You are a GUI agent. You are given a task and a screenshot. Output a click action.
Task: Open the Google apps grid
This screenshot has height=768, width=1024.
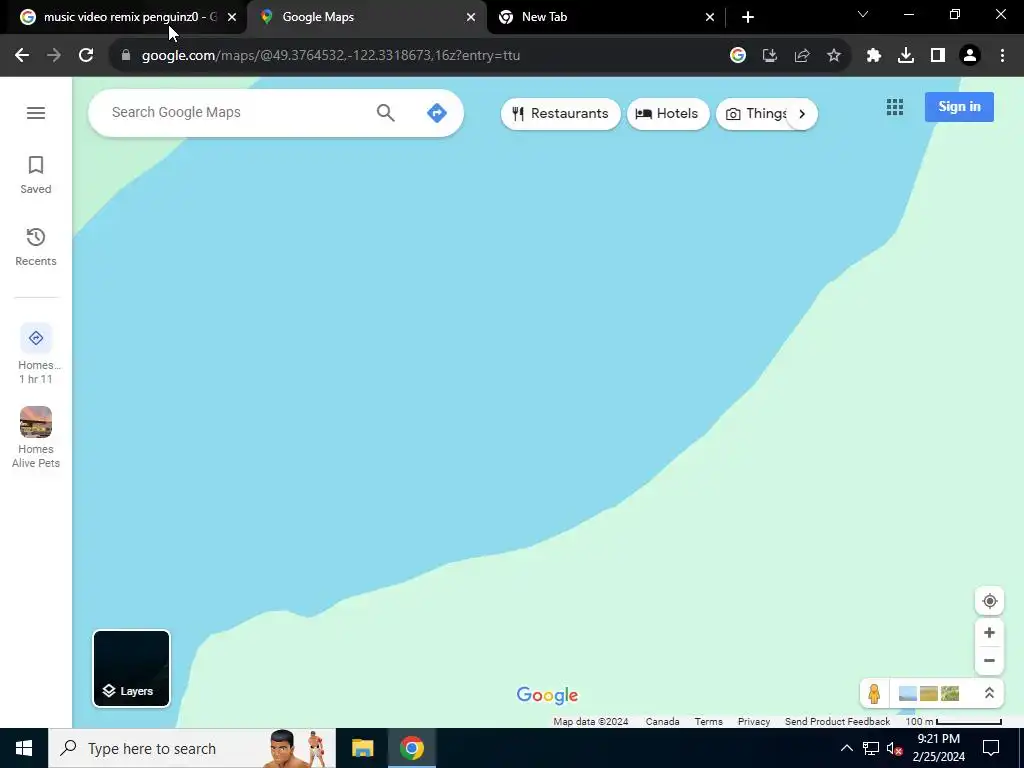coord(895,107)
